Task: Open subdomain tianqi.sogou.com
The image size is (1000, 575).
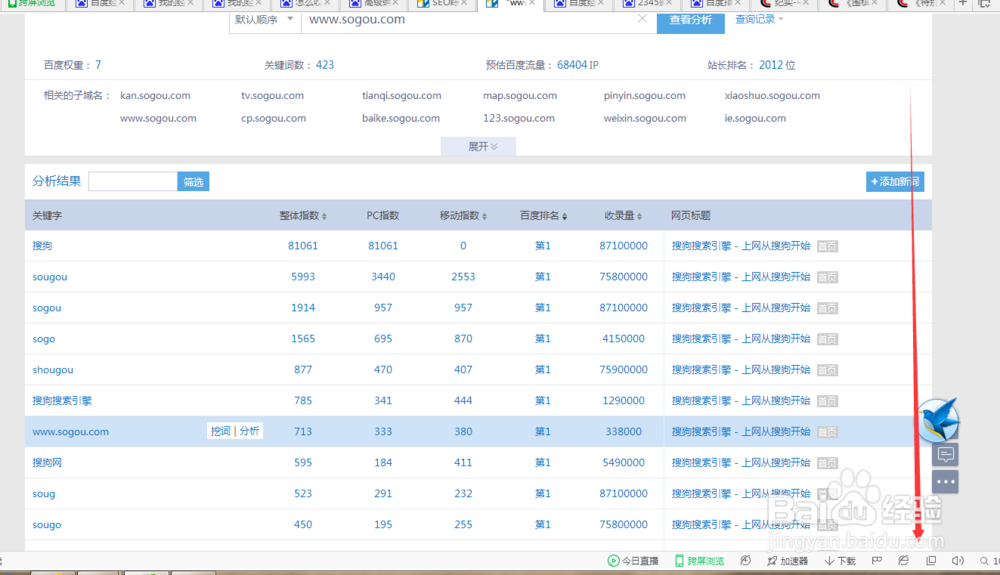Action: (402, 96)
